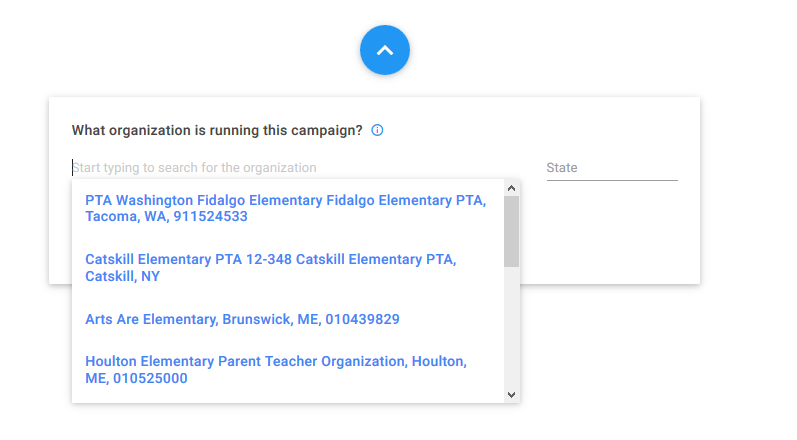
Task: Click the underline beneath the State field
Action: (x=612, y=180)
